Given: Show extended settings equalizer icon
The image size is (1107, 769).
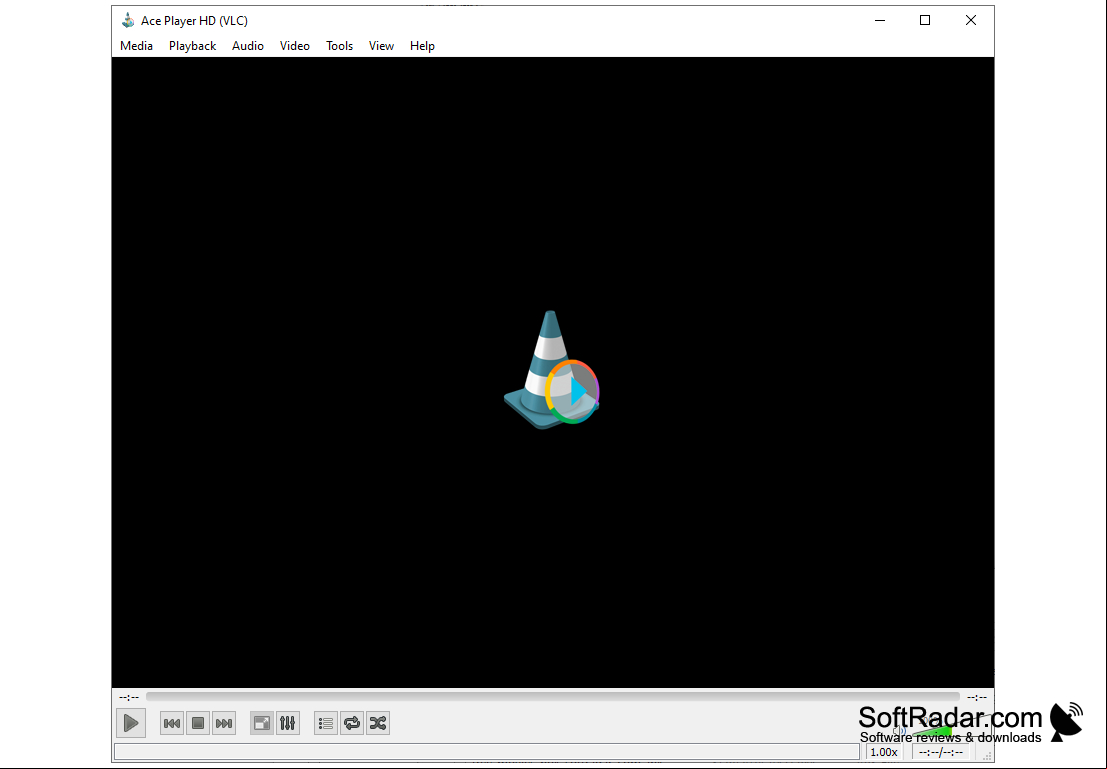Looking at the screenshot, I should (288, 723).
